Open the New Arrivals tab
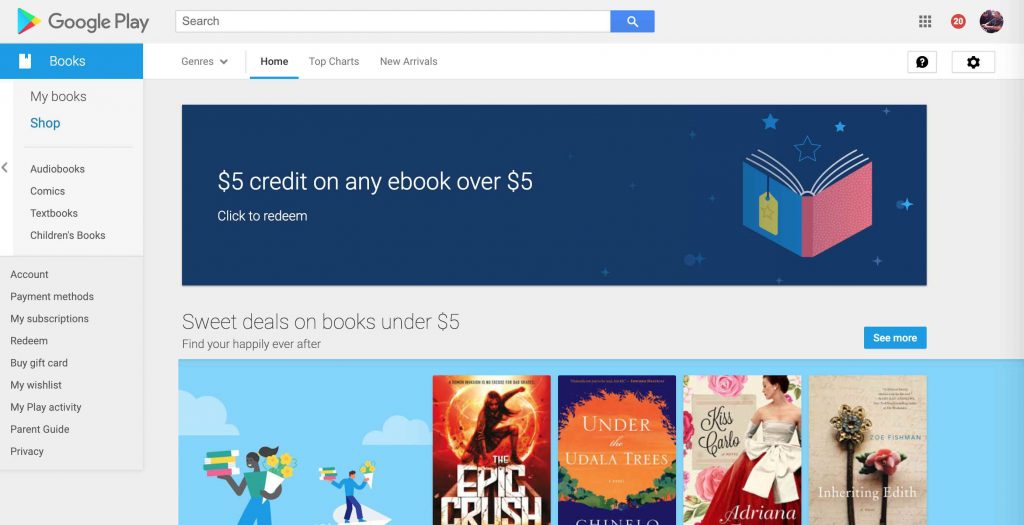 point(409,61)
